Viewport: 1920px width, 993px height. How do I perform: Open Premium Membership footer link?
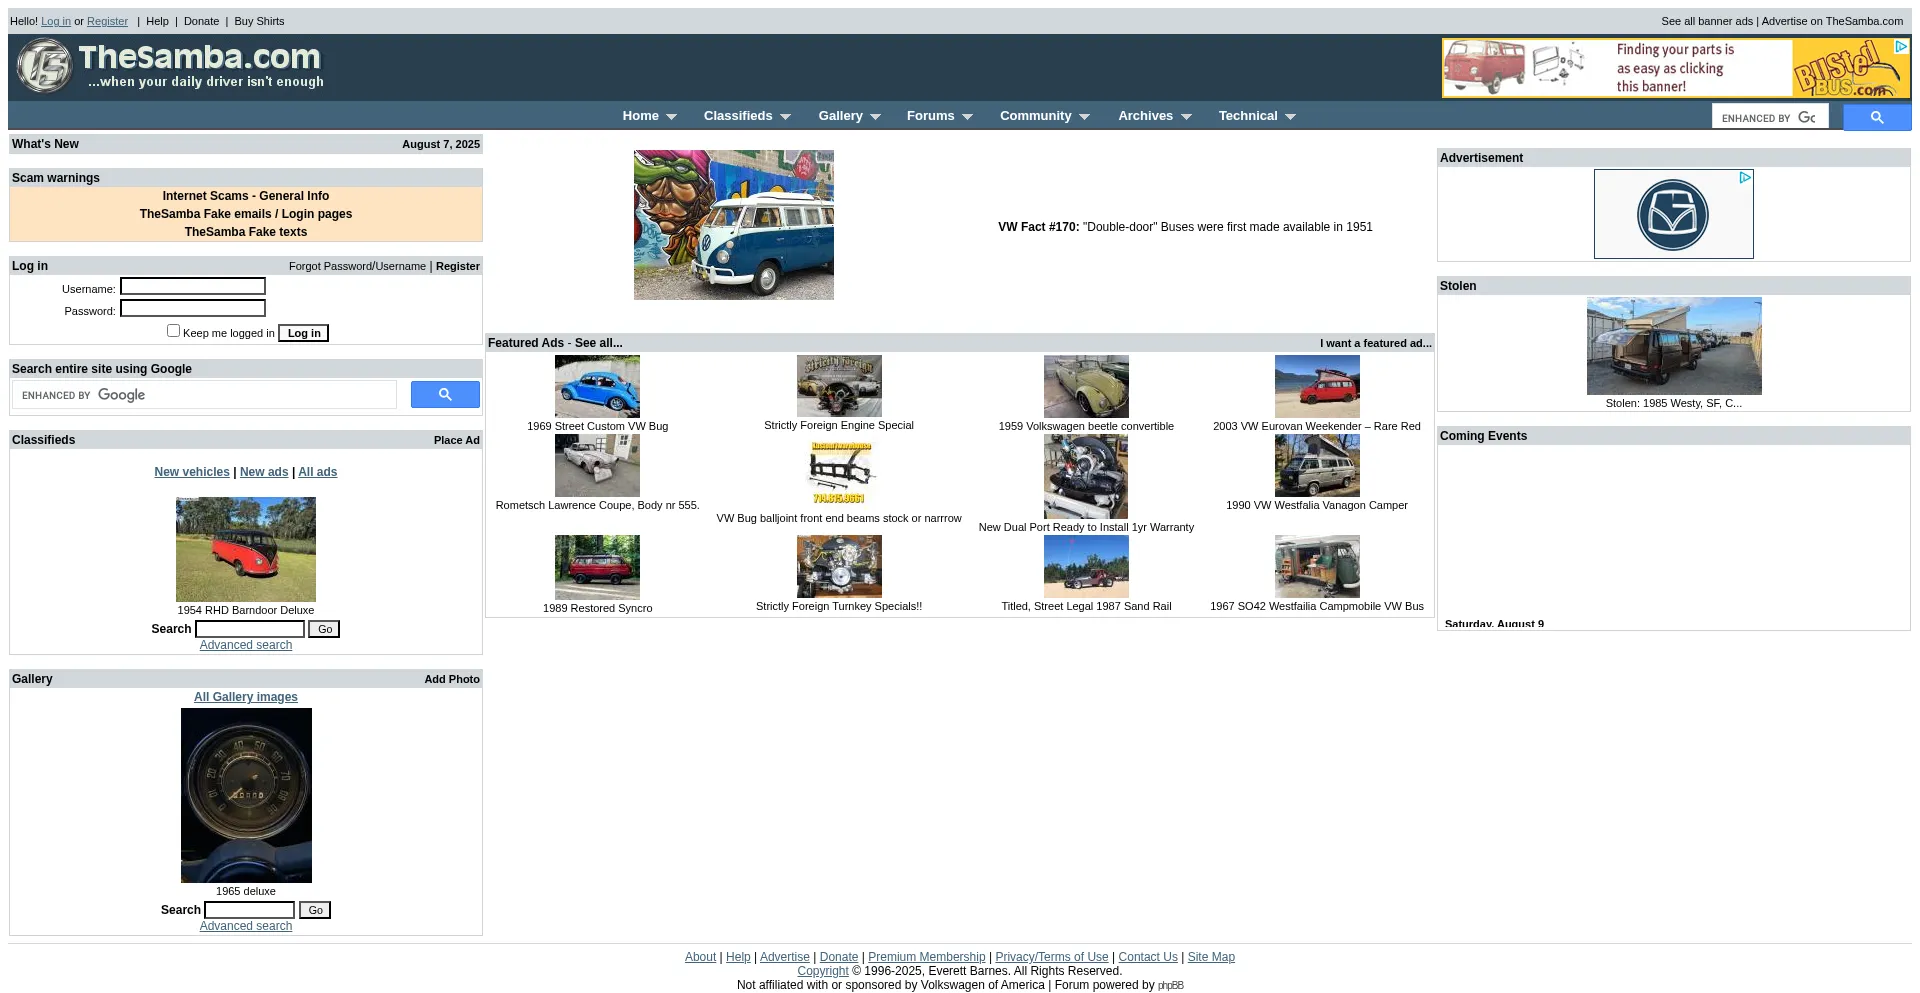click(x=926, y=957)
